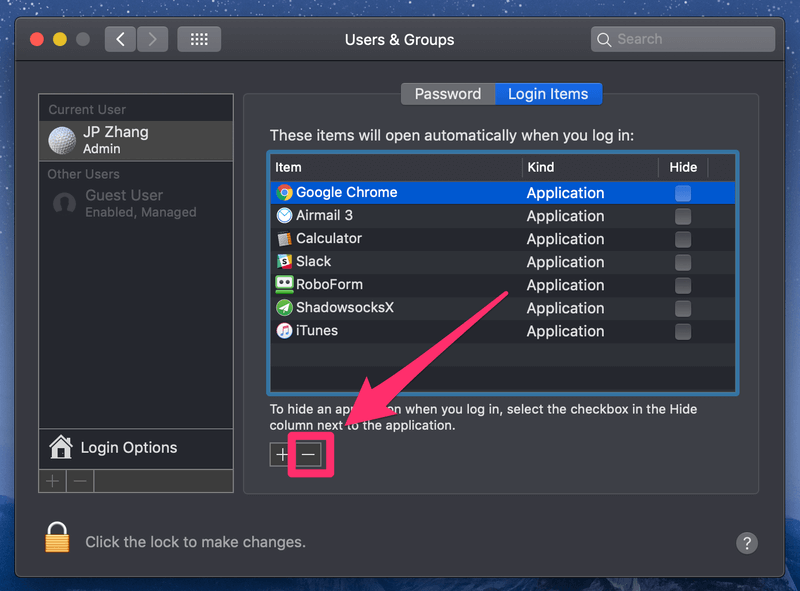Click the 'Click the lock to make changes' text

(x=195, y=542)
